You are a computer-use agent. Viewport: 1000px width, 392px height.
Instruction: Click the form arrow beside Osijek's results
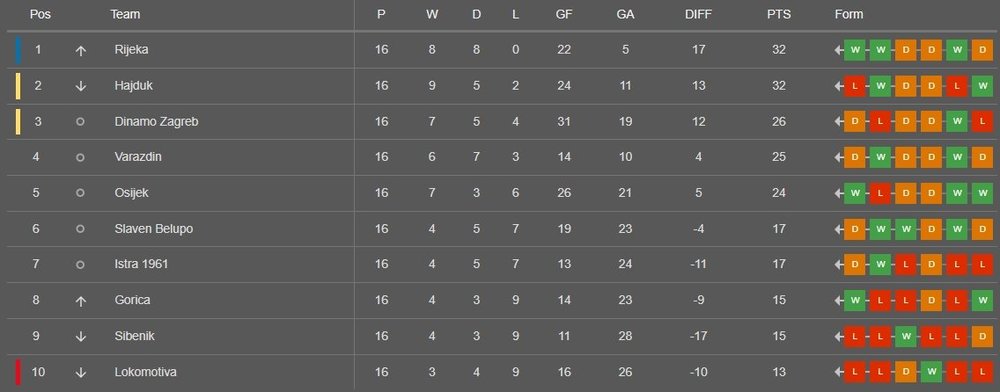pos(838,192)
